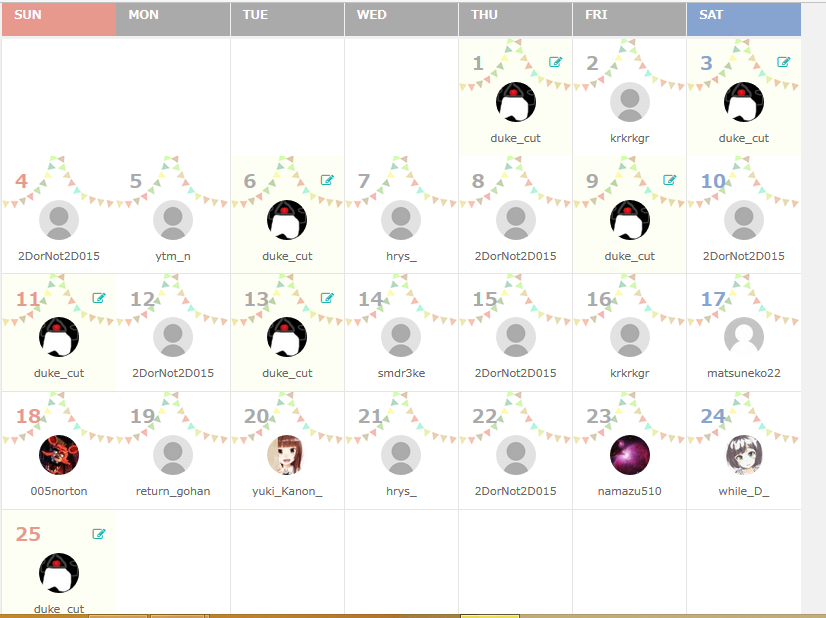The height and width of the screenshot is (618, 826).
Task: Click username krkrkgr under day 2
Action: click(630, 138)
